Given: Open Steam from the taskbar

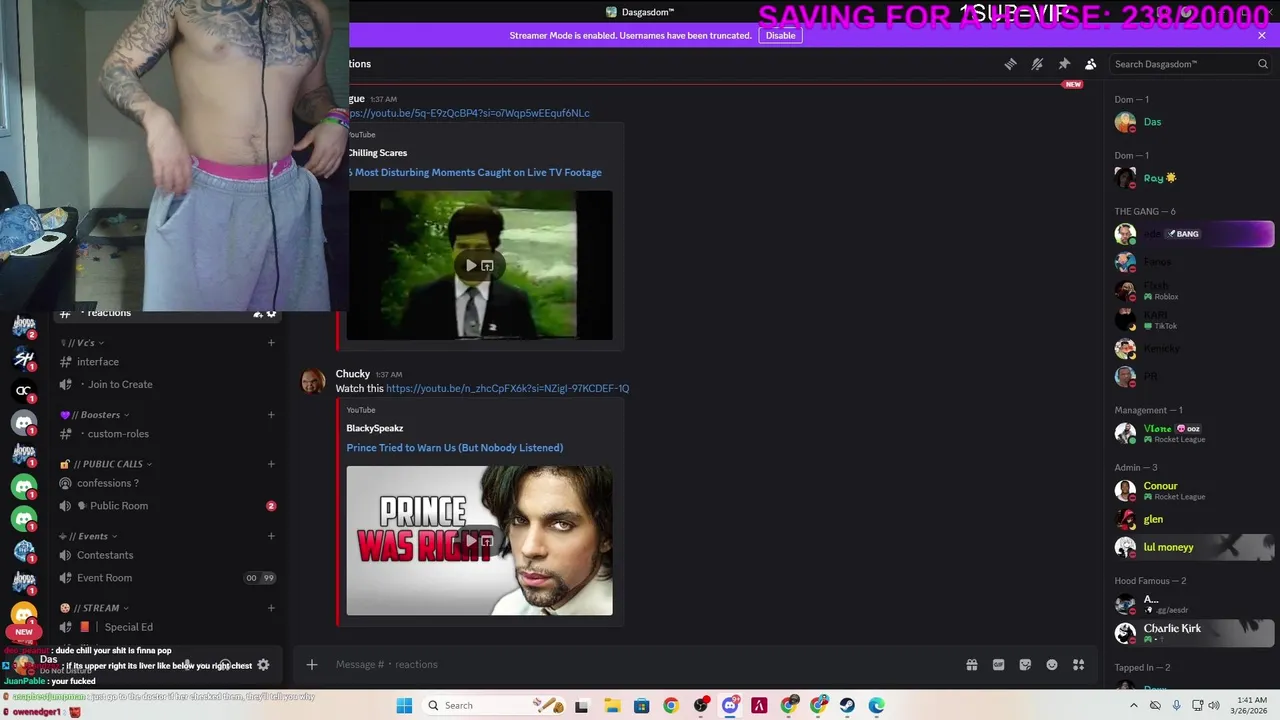Looking at the screenshot, I should pyautogui.click(x=847, y=706).
